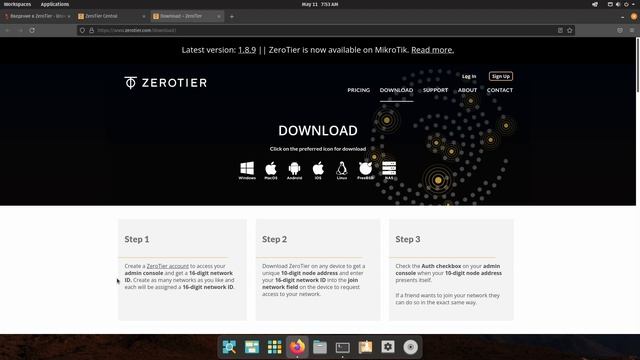640x360 pixels.
Task: Click the Step 1 heading text
Action: (x=137, y=239)
